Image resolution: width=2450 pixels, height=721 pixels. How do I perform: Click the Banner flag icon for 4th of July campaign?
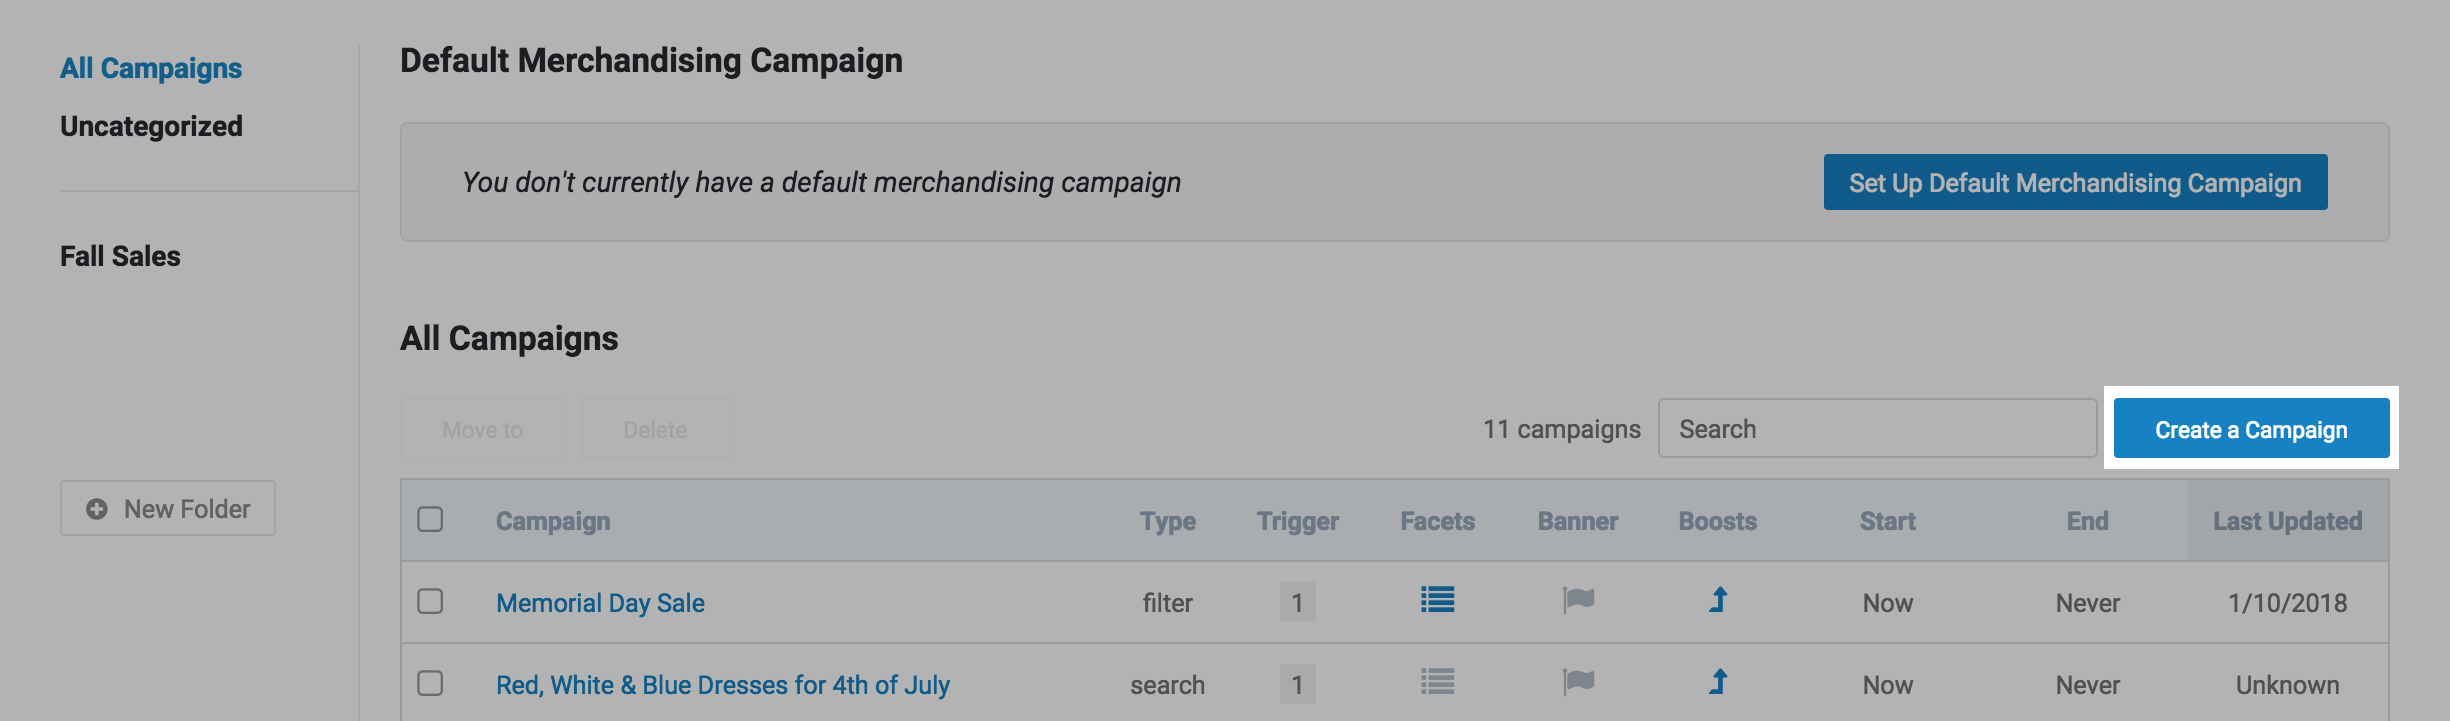pyautogui.click(x=1578, y=682)
